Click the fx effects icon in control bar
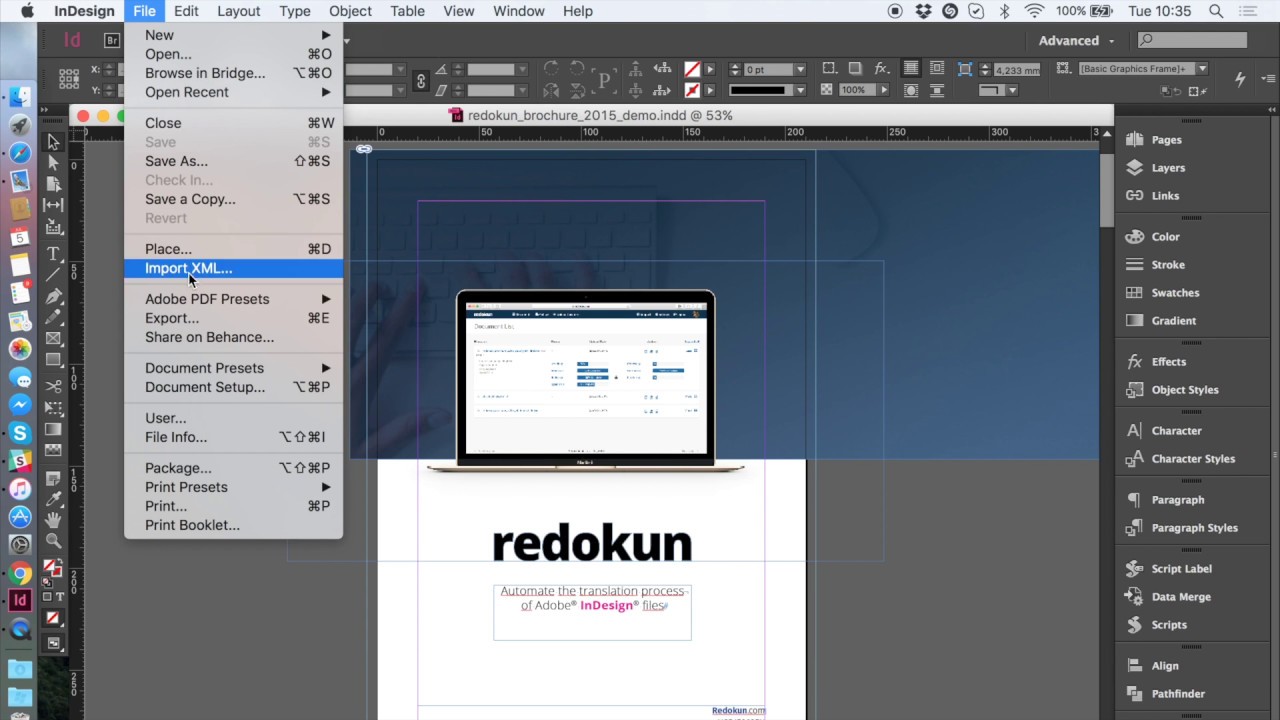1280x720 pixels. (x=881, y=69)
